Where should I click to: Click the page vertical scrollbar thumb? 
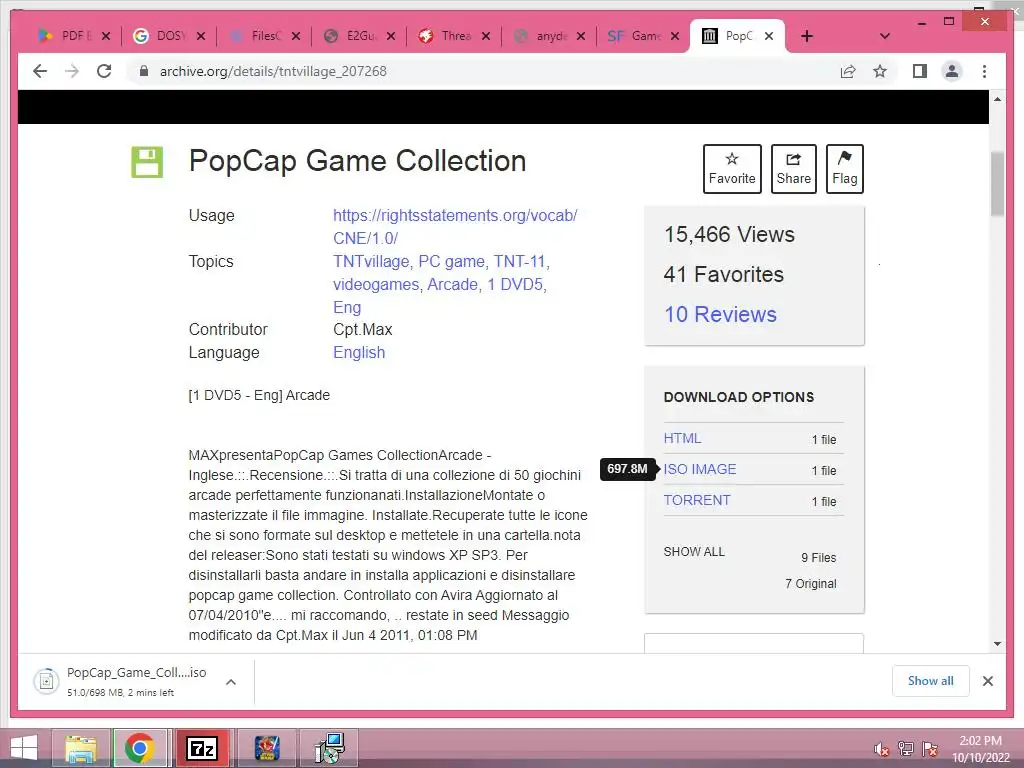(997, 184)
